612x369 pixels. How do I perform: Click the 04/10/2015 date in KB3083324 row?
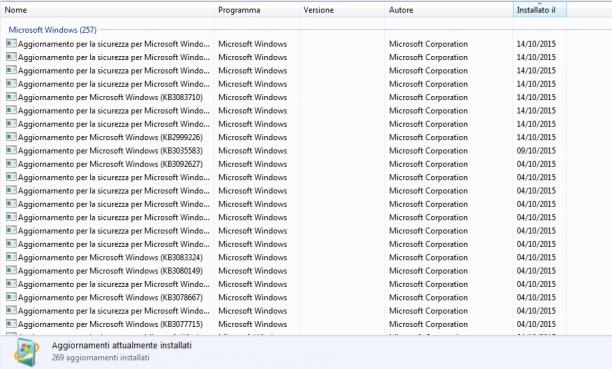click(536, 257)
